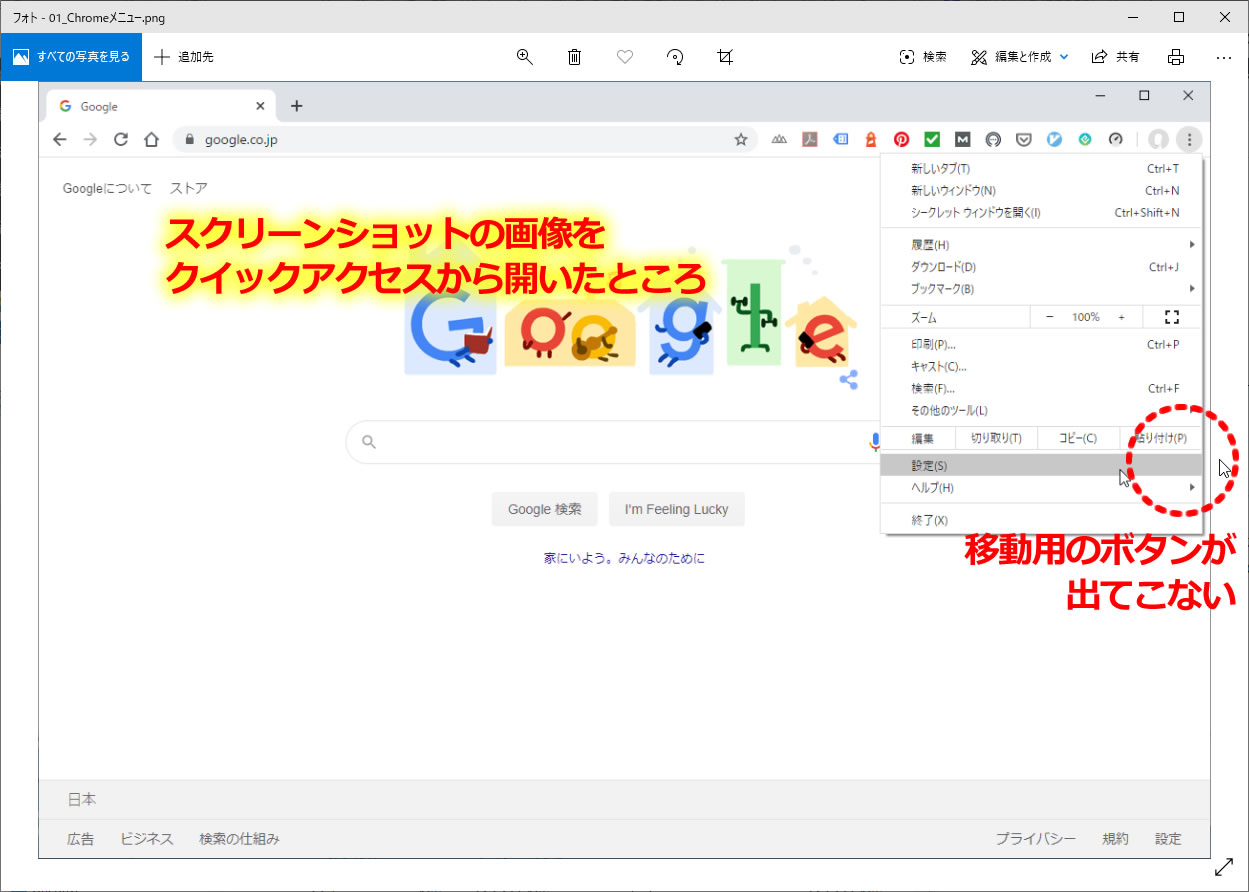Click the teal circular extension icon
This screenshot has height=892, width=1249.
coord(1085,140)
